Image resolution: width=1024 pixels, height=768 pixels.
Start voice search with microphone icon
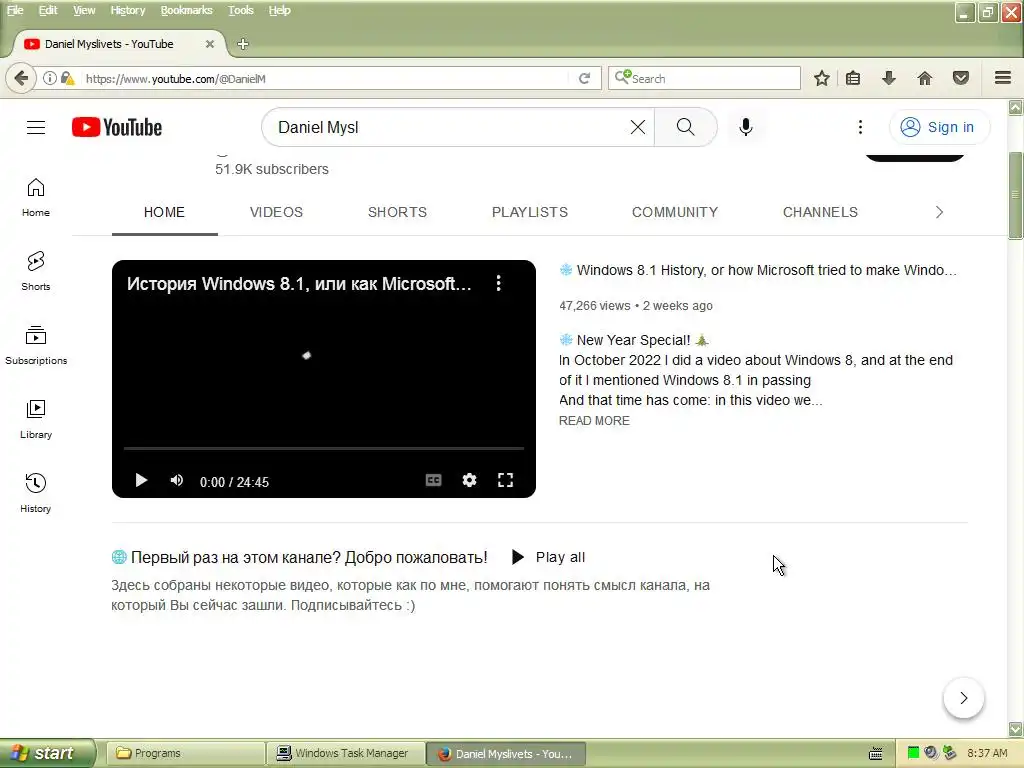point(746,127)
